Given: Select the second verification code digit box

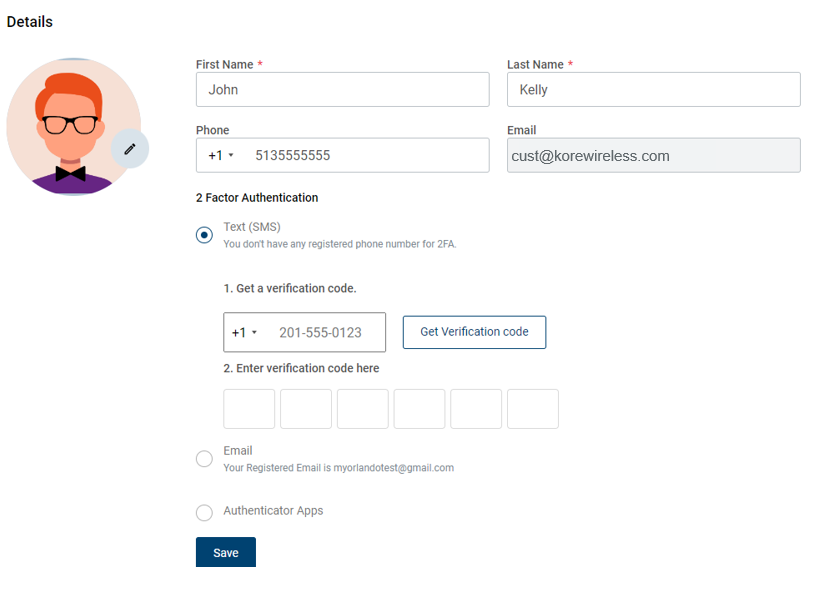Looking at the screenshot, I should (x=306, y=409).
